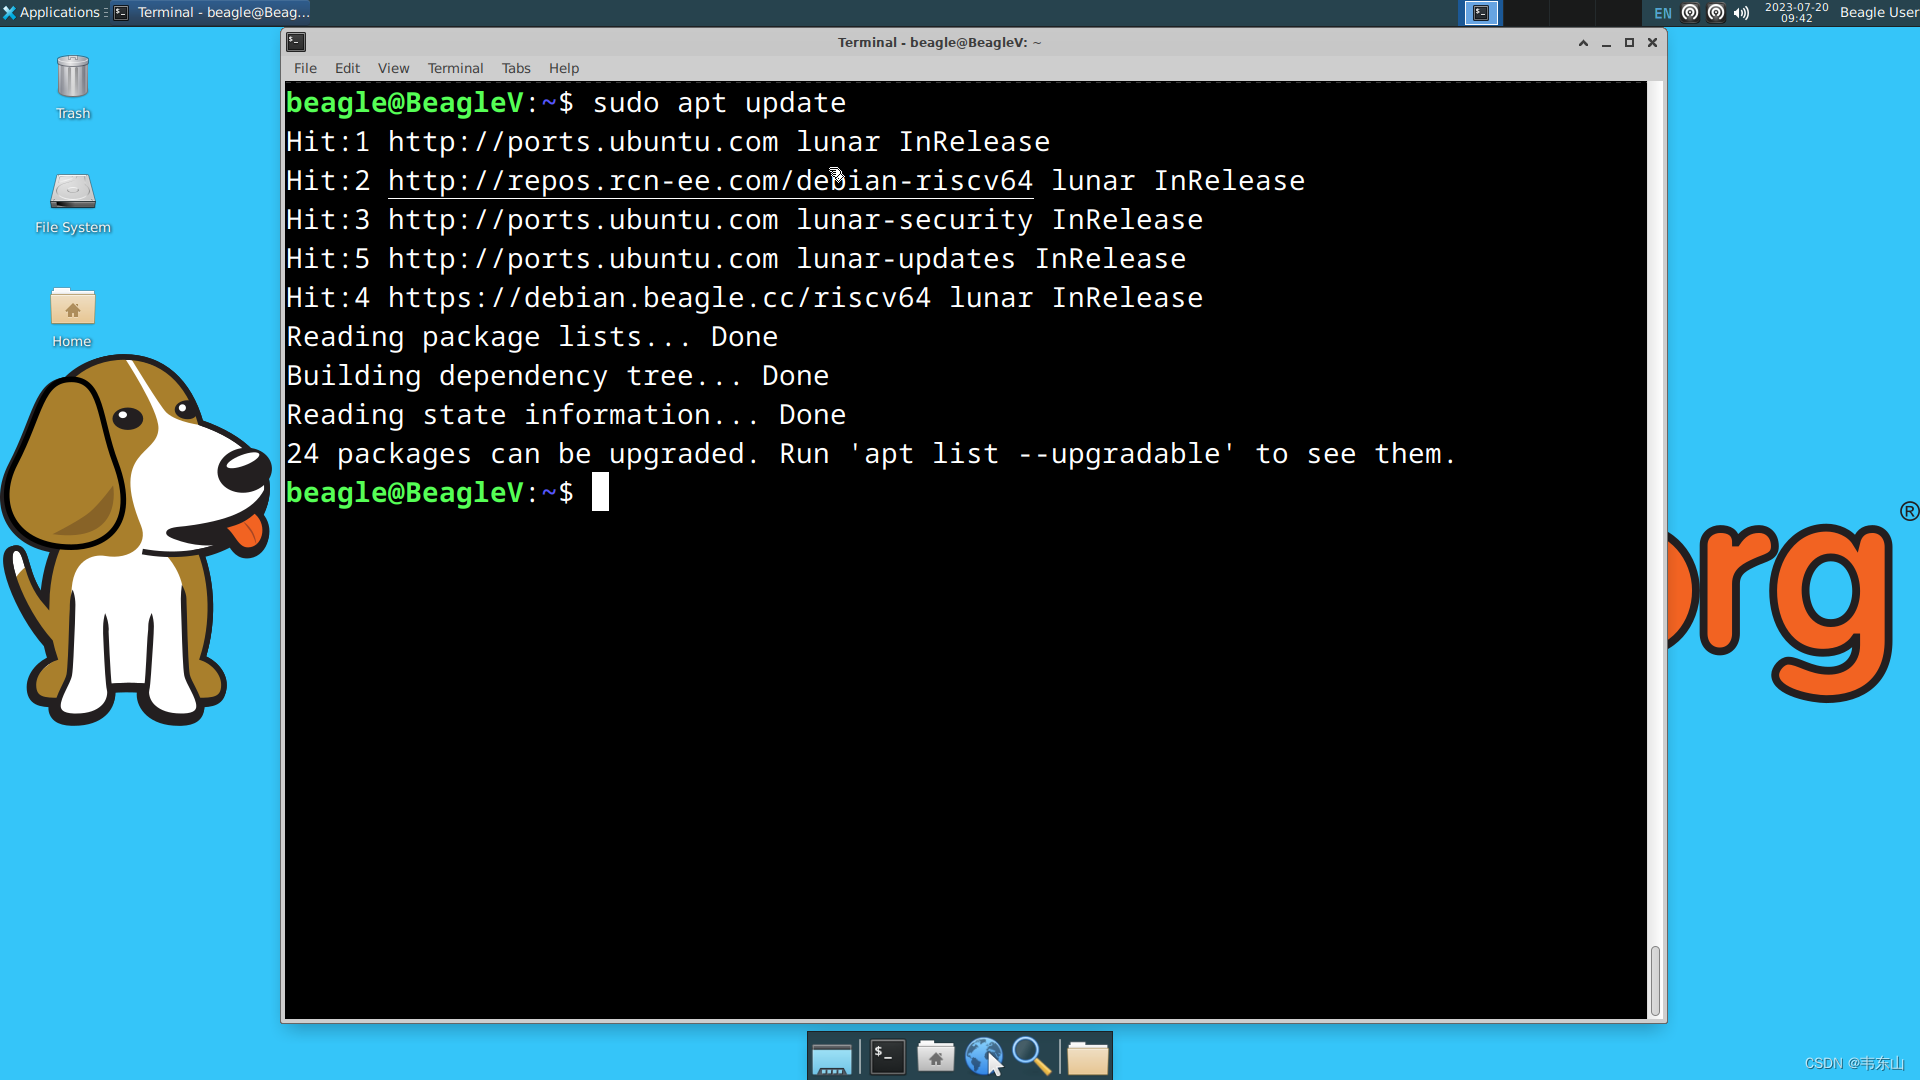The image size is (1920, 1080).
Task: Click the Terminal taskbar icon
Action: click(885, 1055)
